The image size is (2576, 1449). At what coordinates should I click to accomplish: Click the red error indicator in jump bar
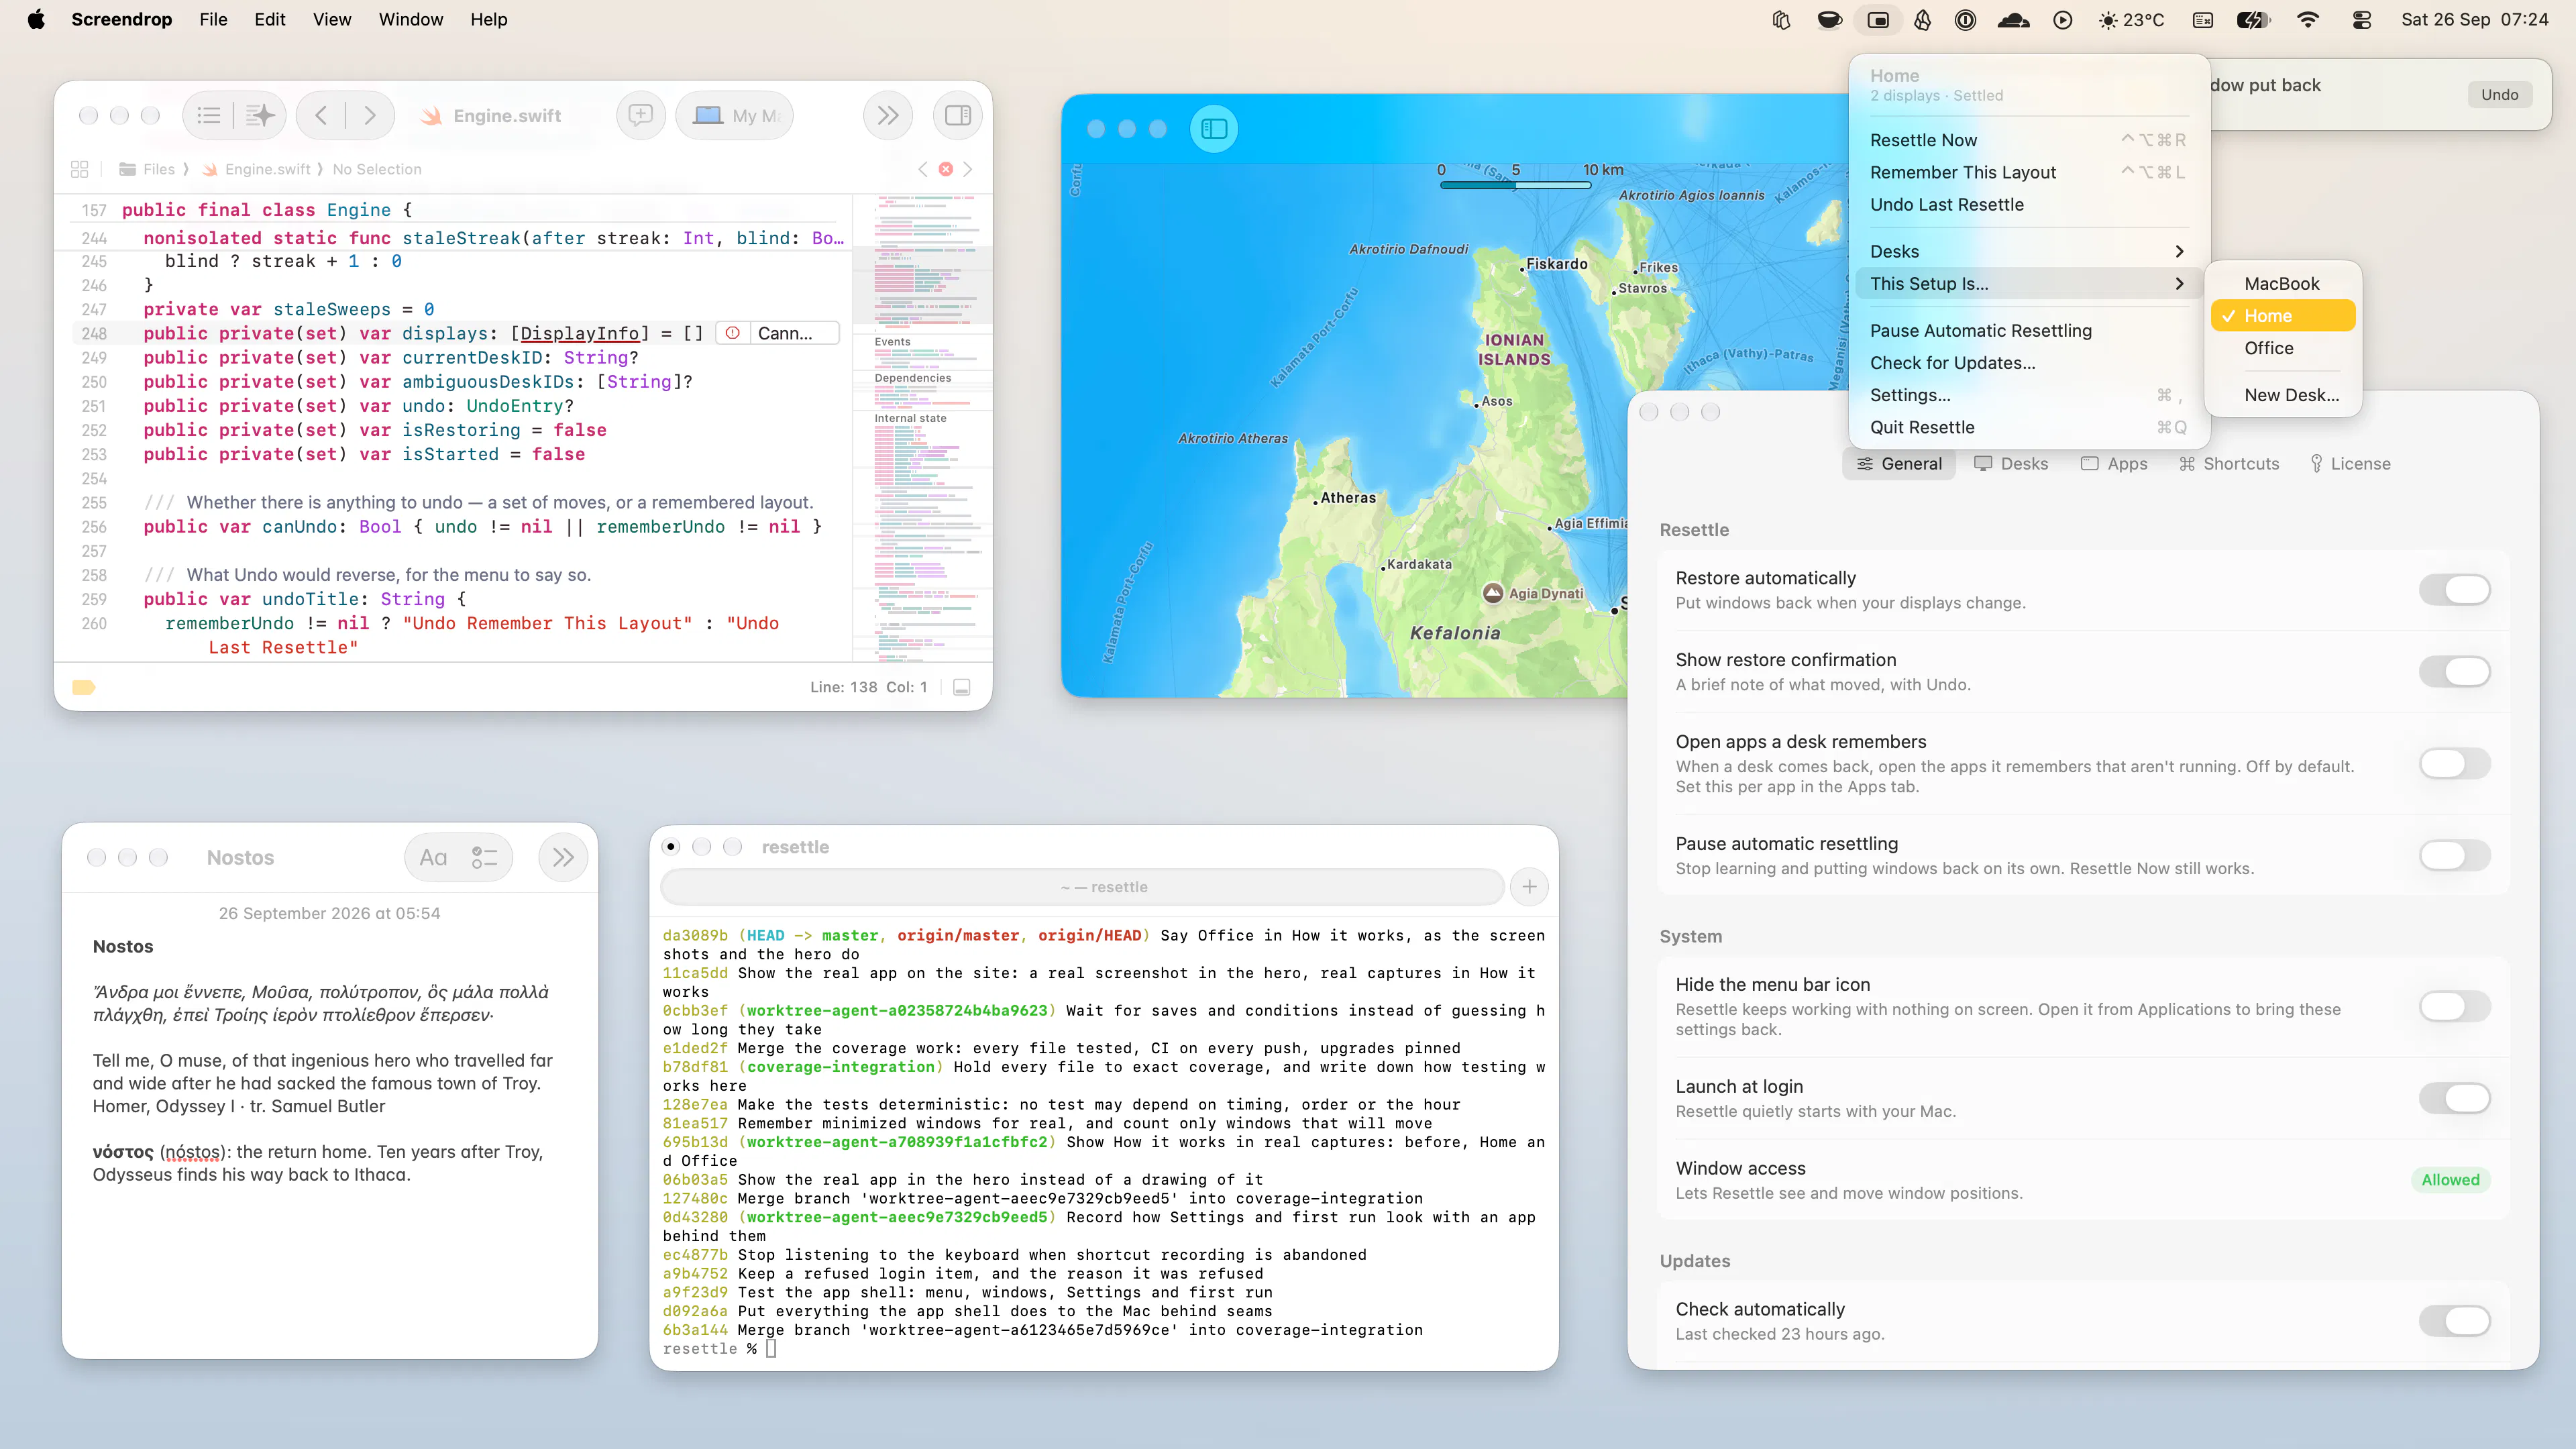(x=945, y=169)
